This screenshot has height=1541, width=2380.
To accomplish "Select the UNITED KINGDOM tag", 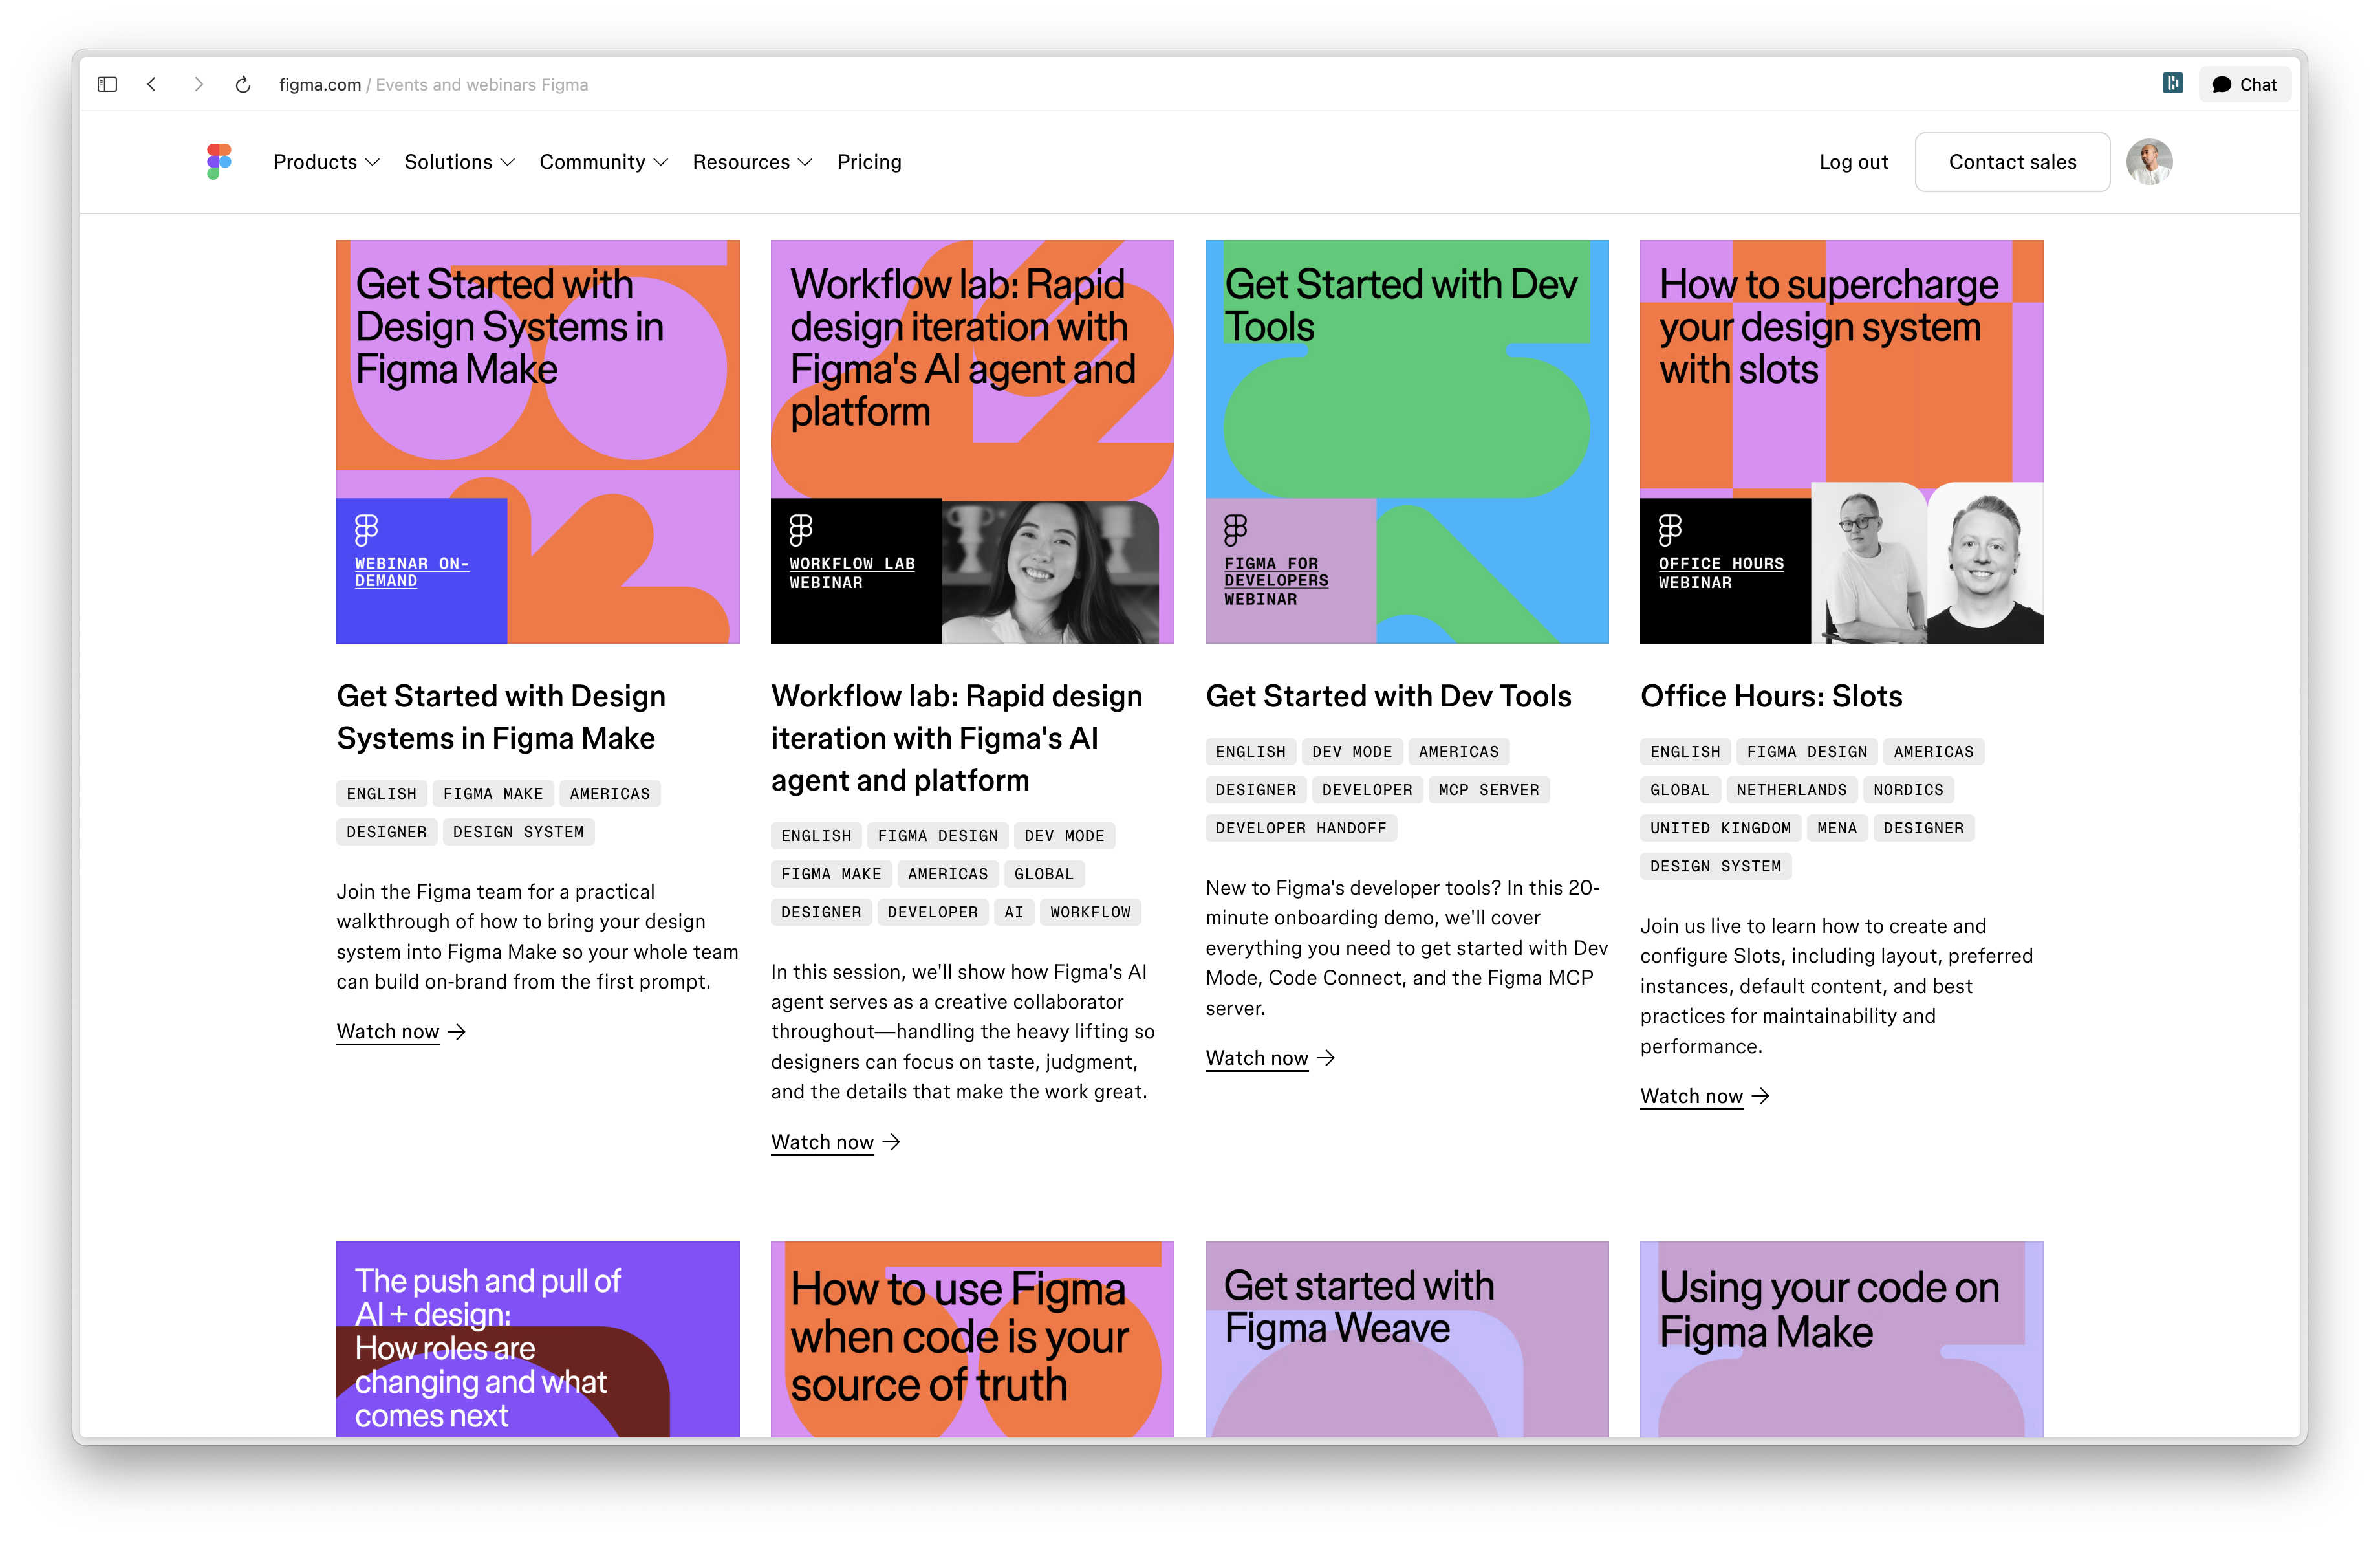I will pyautogui.click(x=1720, y=828).
